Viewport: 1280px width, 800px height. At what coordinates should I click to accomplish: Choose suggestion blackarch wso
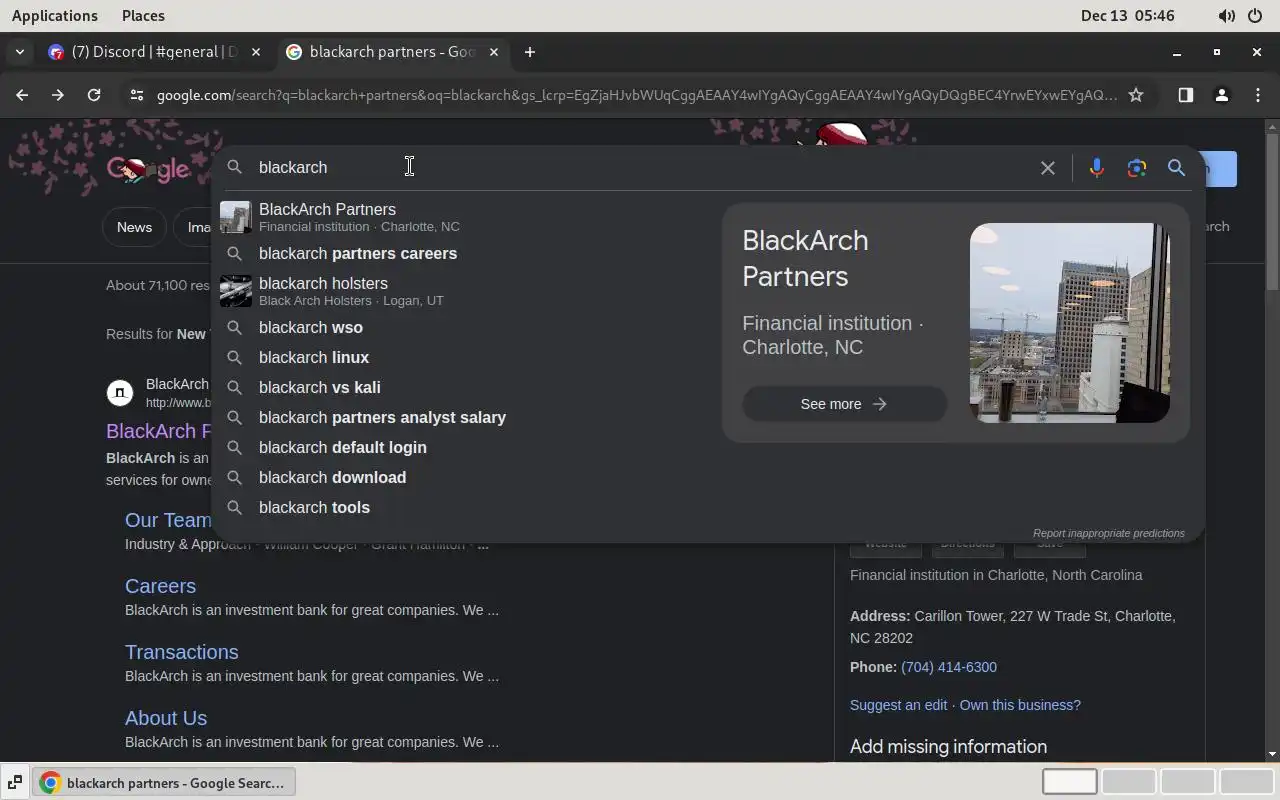[x=465, y=327]
